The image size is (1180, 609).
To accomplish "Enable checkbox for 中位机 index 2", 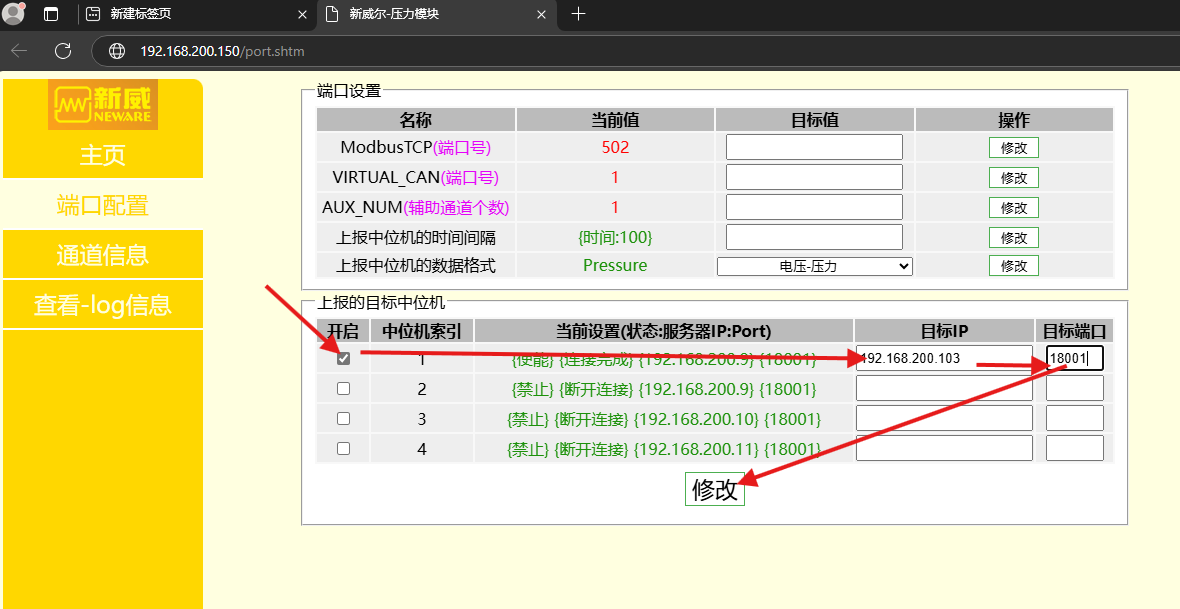I will click(x=343, y=388).
